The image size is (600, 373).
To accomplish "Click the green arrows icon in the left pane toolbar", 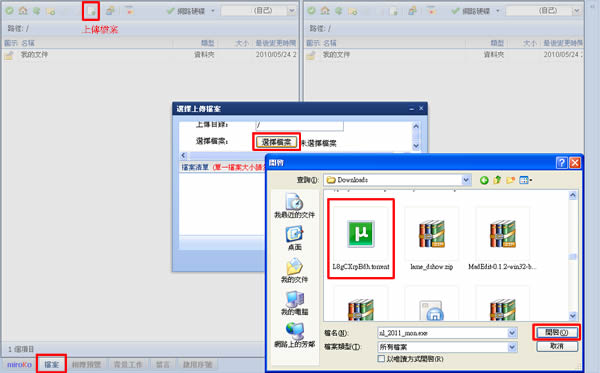I will pos(36,11).
